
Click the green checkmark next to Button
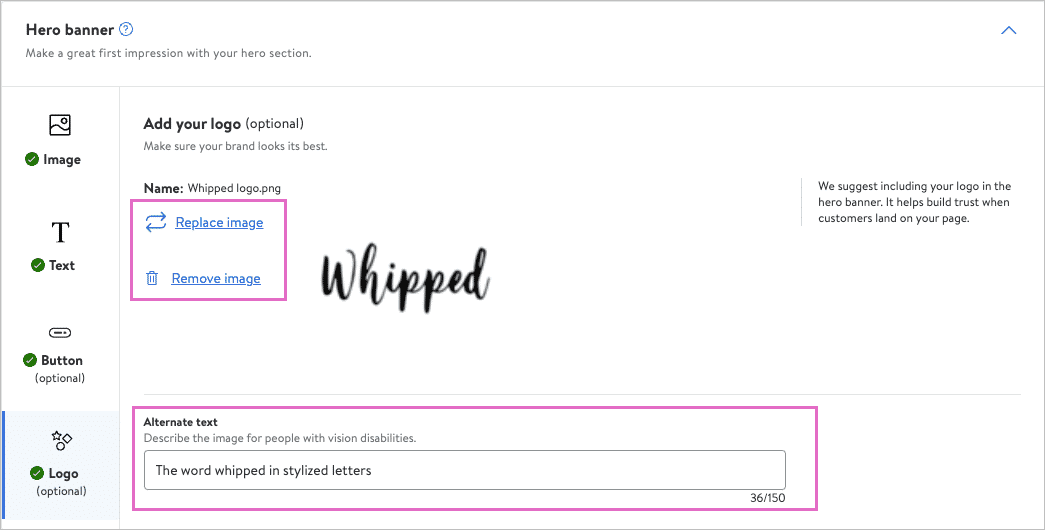tap(30, 360)
